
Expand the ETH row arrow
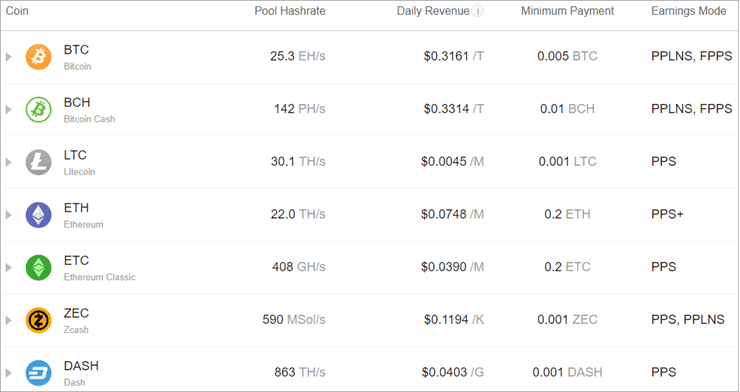(8, 215)
